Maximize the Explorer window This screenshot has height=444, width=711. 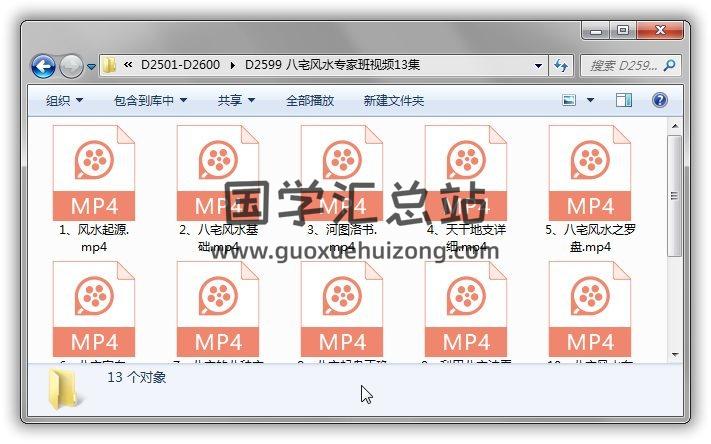(x=623, y=31)
